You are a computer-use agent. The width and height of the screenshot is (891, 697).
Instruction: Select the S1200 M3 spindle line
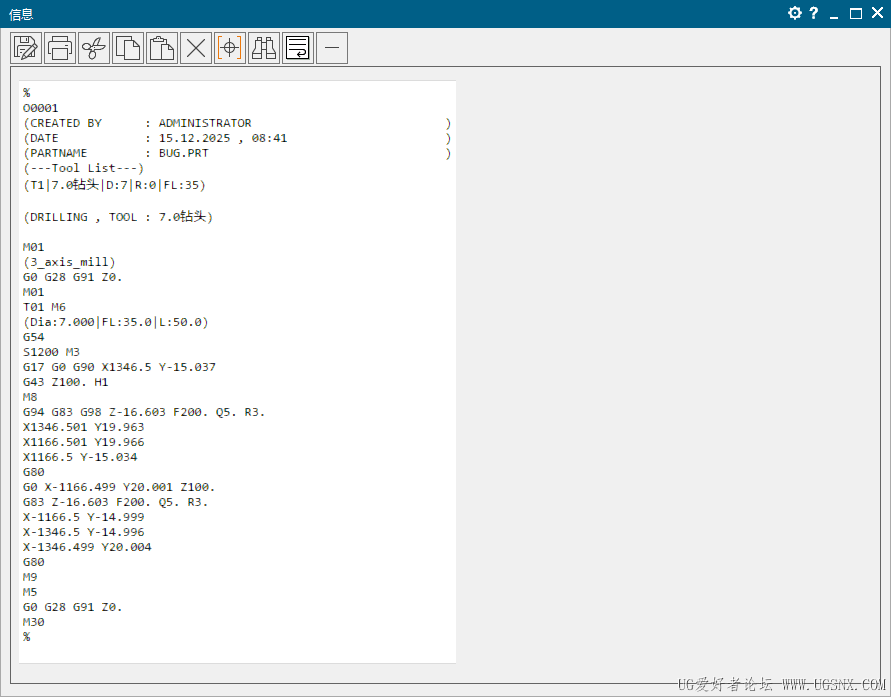click(x=51, y=352)
